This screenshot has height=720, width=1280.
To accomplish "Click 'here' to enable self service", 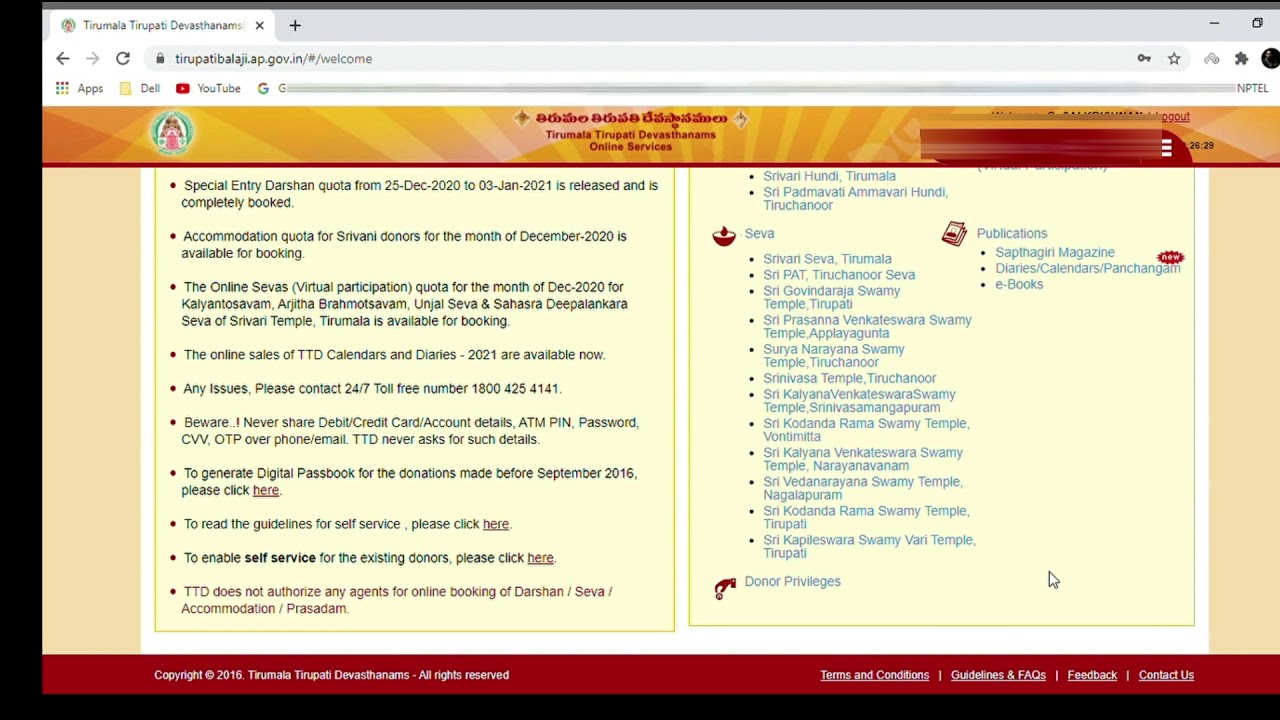I will (540, 558).
